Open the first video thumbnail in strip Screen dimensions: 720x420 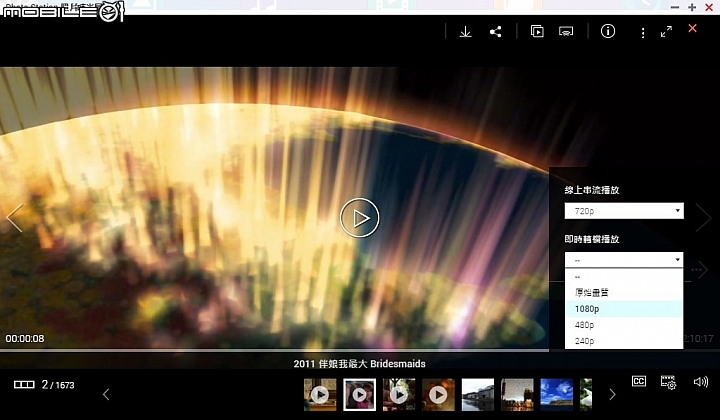pyautogui.click(x=320, y=394)
